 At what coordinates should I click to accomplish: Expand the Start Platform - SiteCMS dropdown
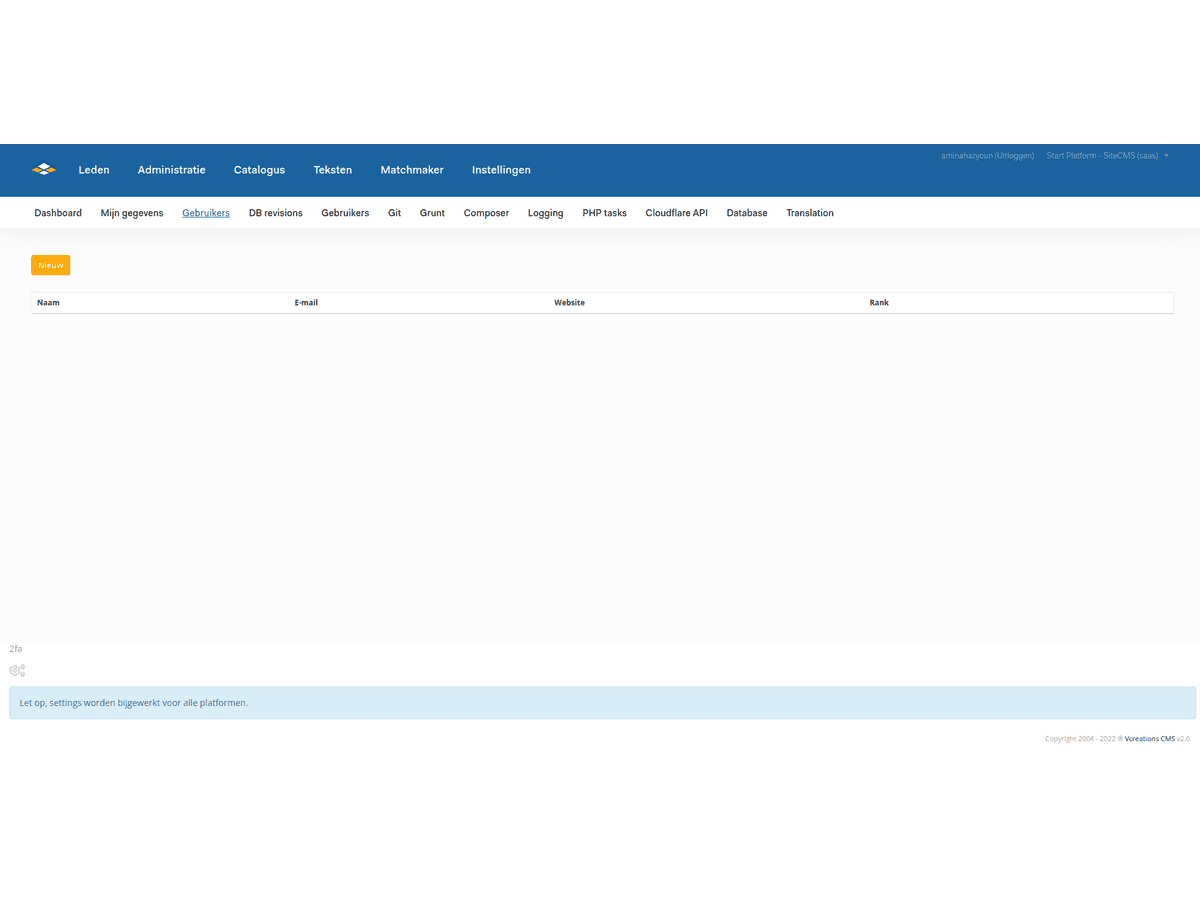click(1107, 156)
